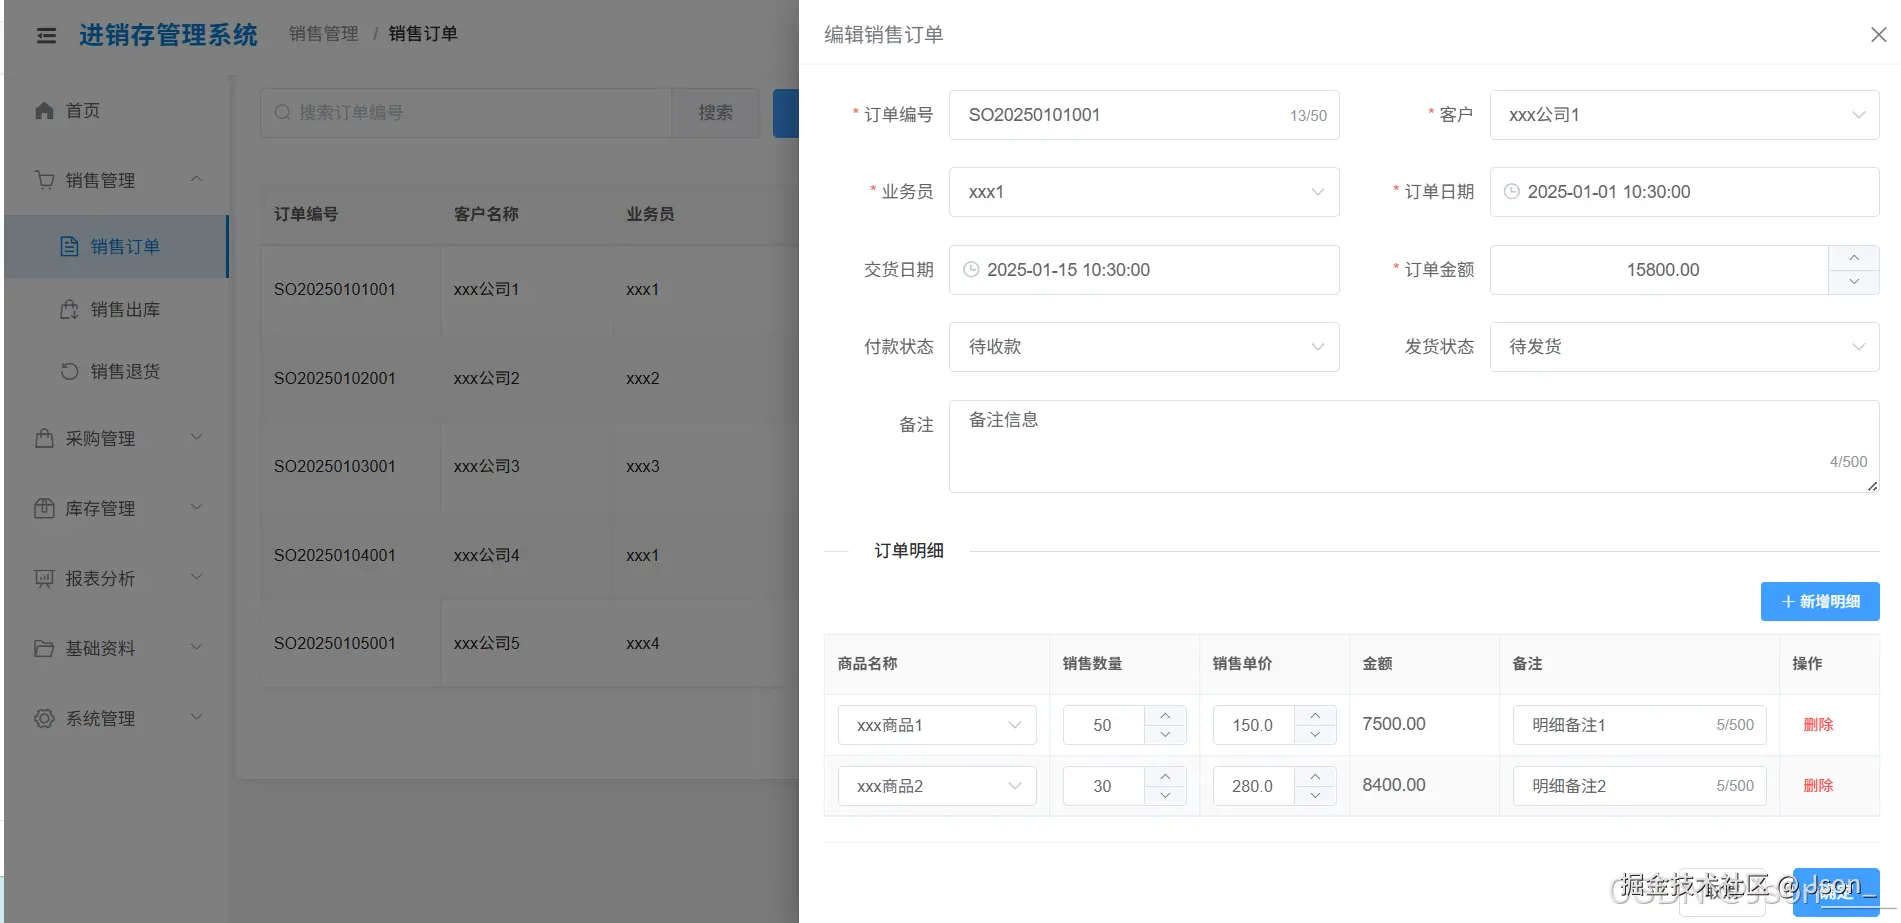Open the product dropdown showing xxx商品1
This screenshot has height=923, width=1901.
(937, 725)
